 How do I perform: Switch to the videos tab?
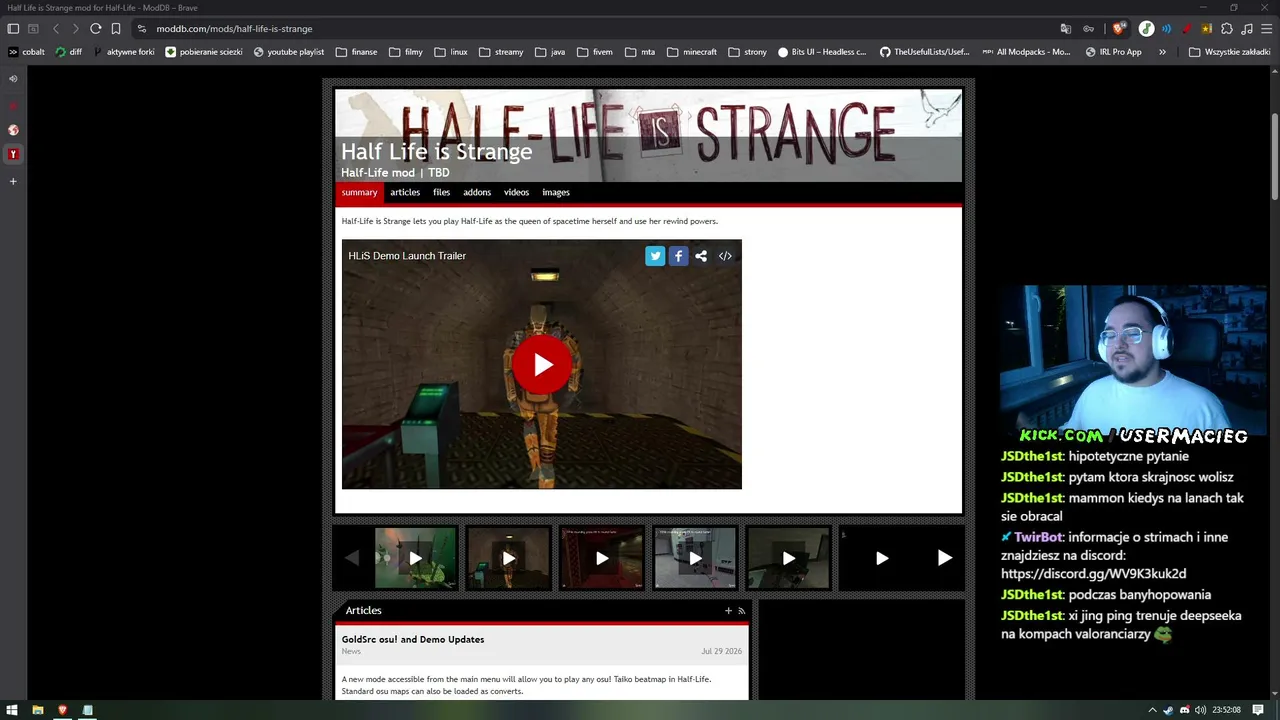[516, 193]
